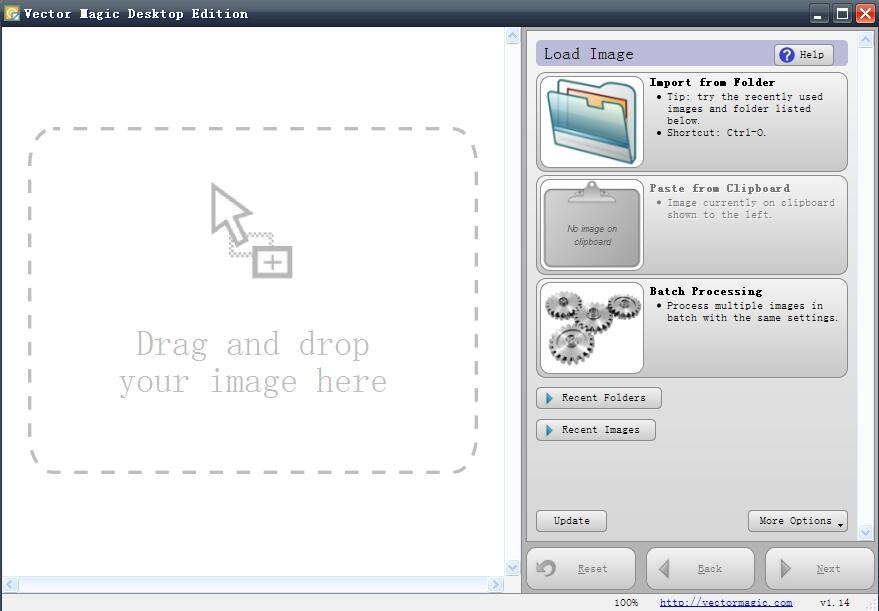Open the More Options dropdown

(x=797, y=521)
